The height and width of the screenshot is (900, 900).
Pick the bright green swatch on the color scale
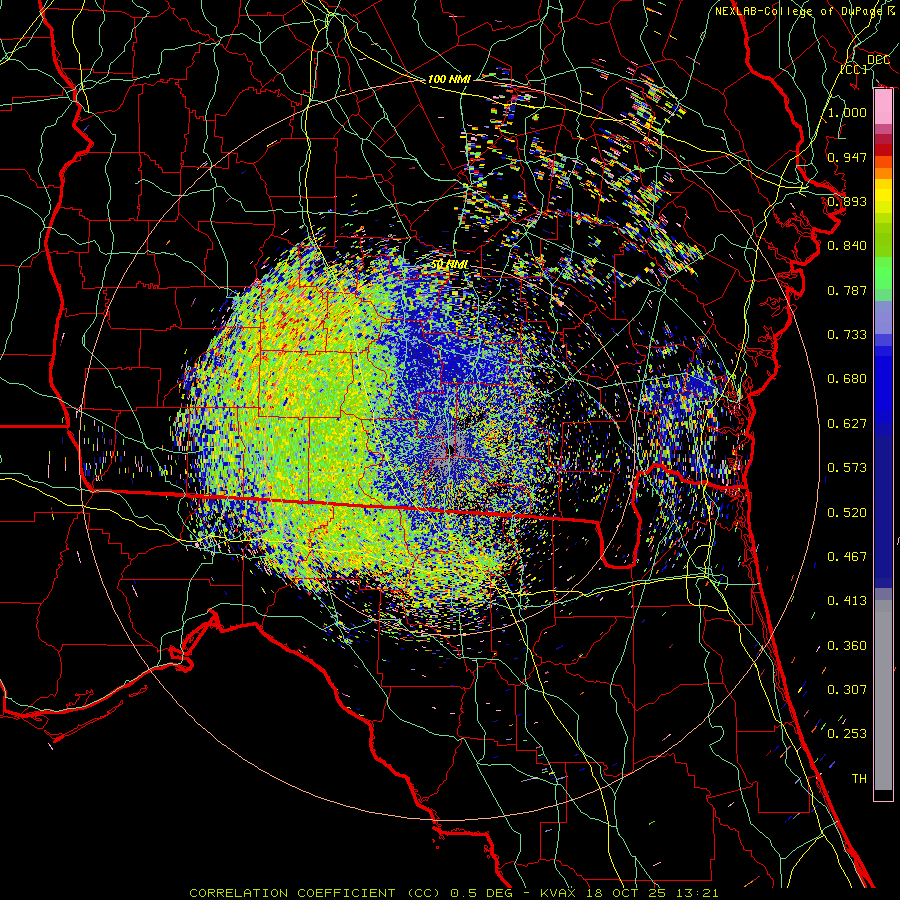pos(883,273)
